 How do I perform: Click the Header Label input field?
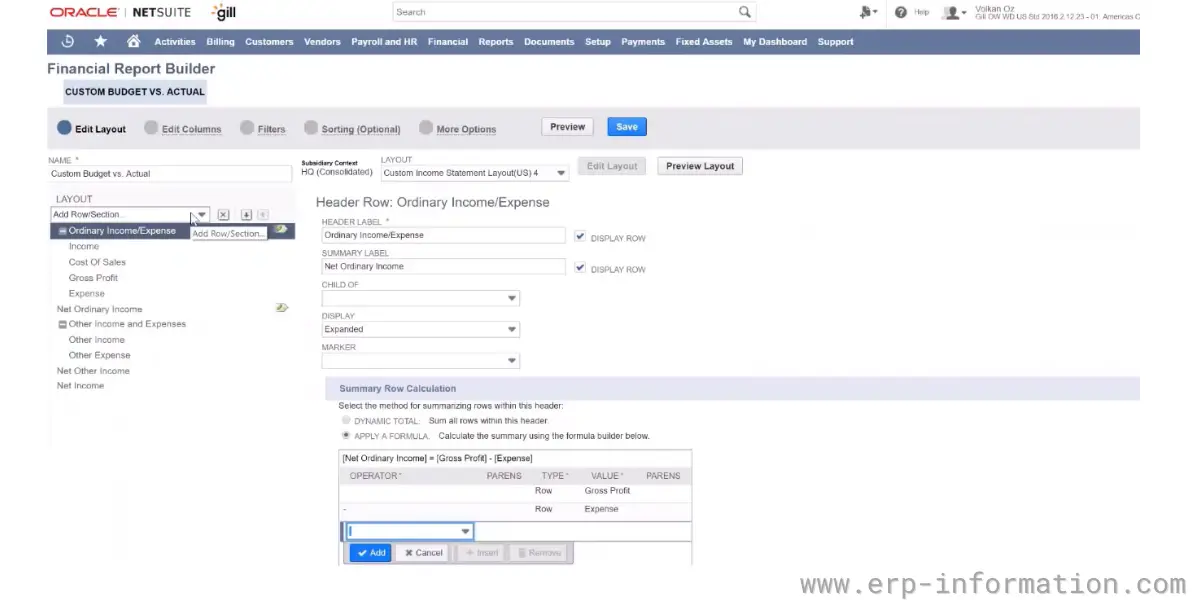coord(443,236)
